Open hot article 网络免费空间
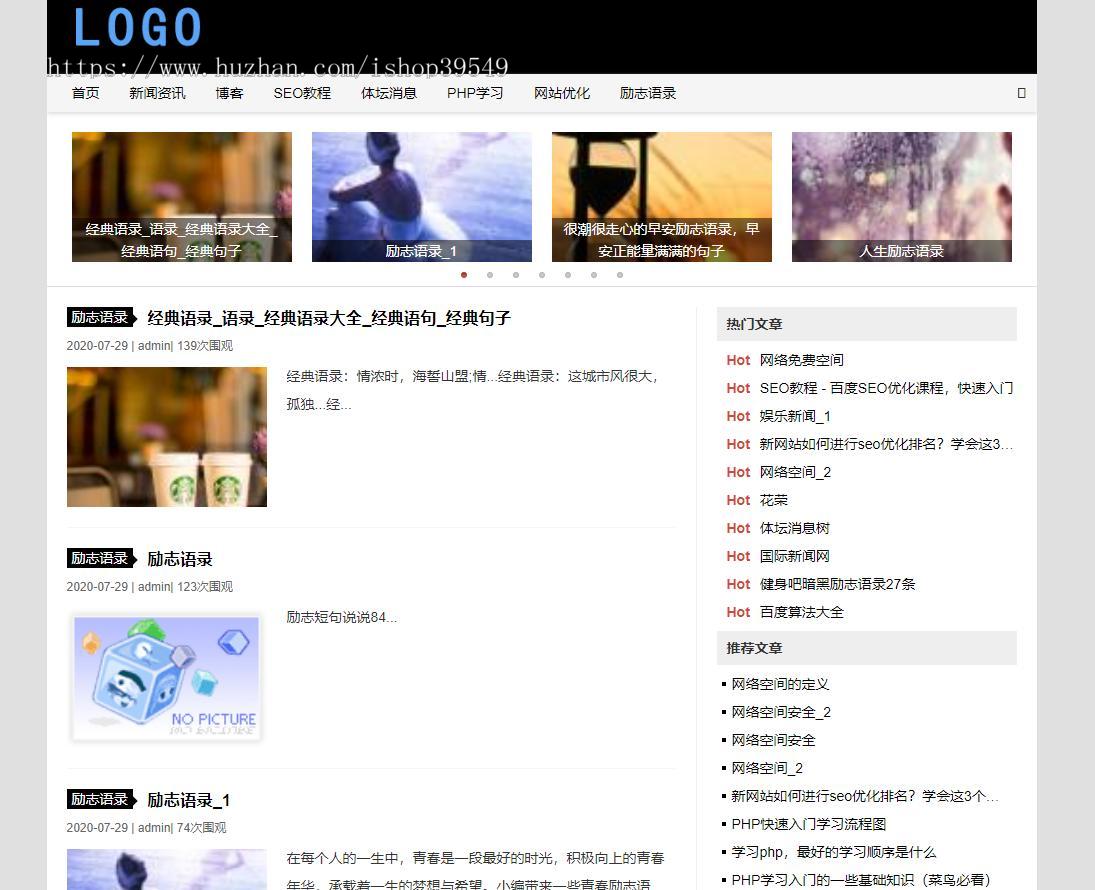 [801, 360]
